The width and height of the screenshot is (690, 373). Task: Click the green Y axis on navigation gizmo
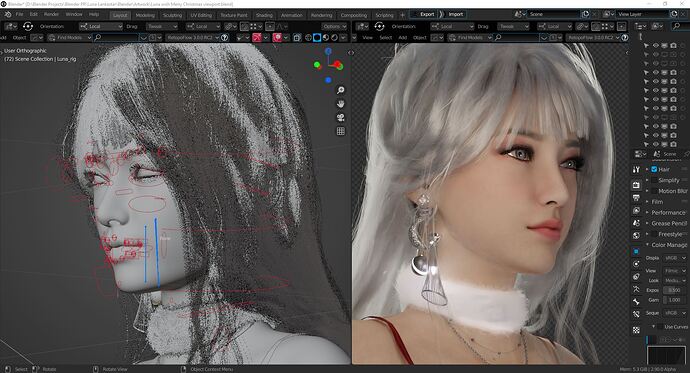(317, 66)
